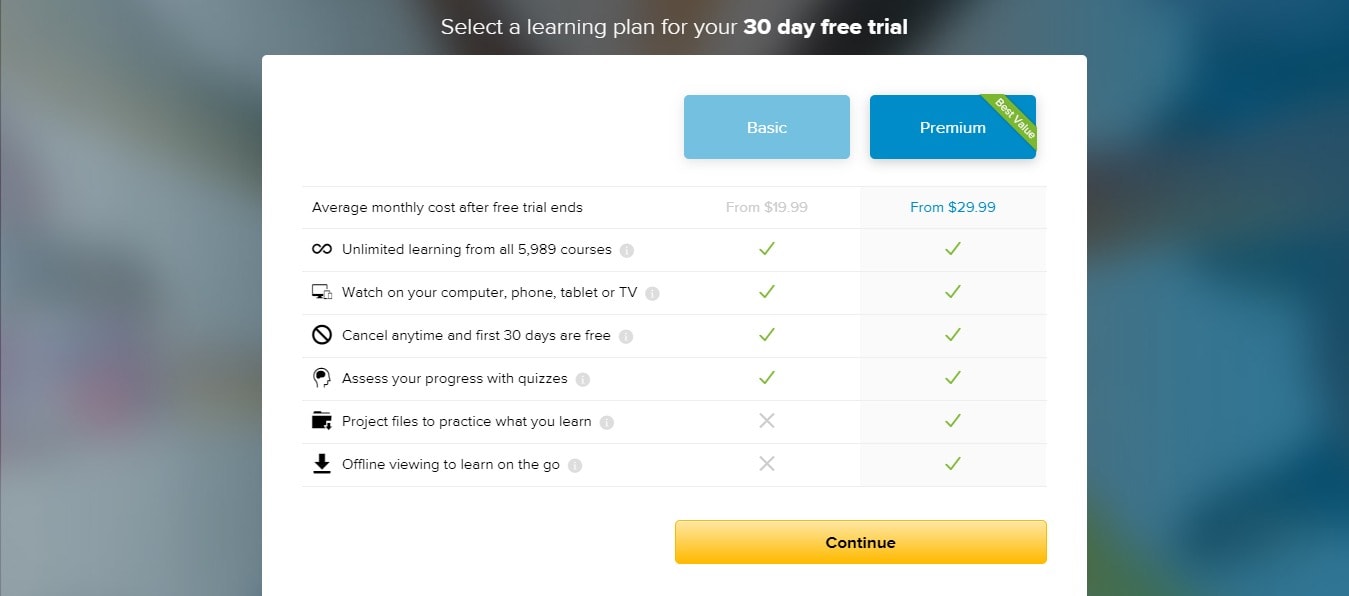The width and height of the screenshot is (1349, 596).
Task: Click the offline viewing download icon
Action: [x=322, y=464]
